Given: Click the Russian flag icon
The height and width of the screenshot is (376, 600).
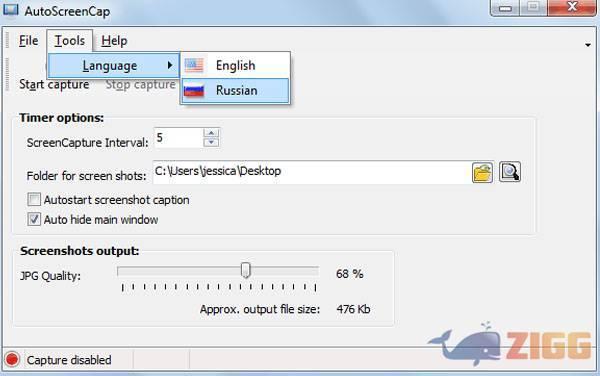Looking at the screenshot, I should pos(194,91).
